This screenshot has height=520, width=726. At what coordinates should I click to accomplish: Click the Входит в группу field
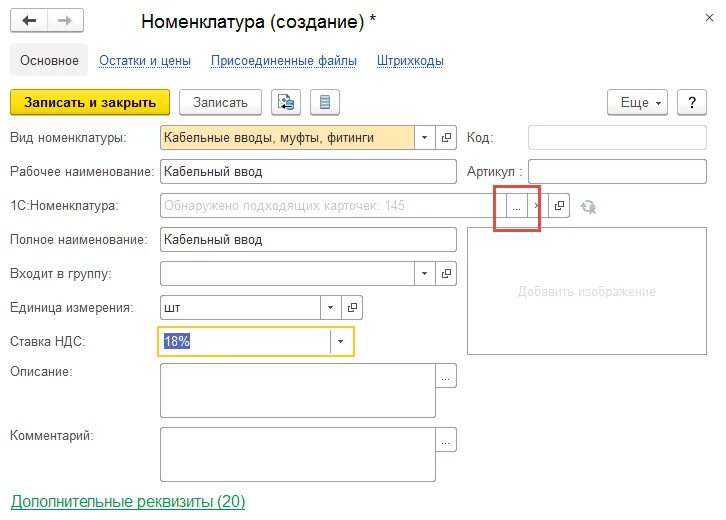(x=287, y=274)
